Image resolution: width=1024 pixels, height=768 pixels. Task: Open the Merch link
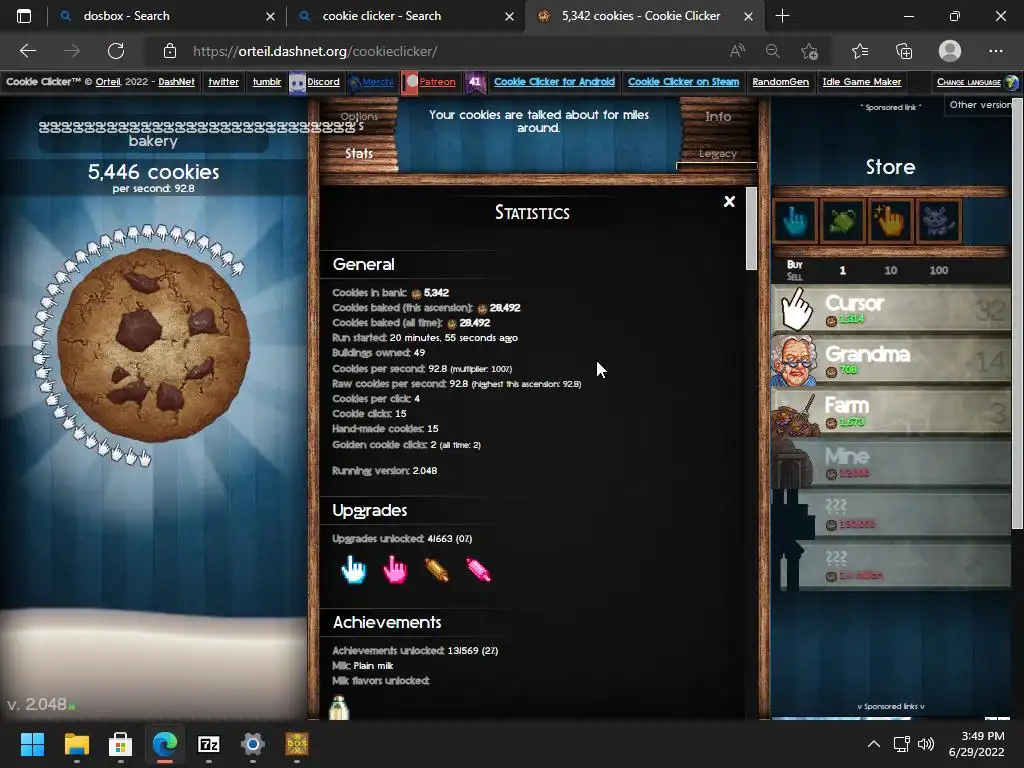click(377, 82)
